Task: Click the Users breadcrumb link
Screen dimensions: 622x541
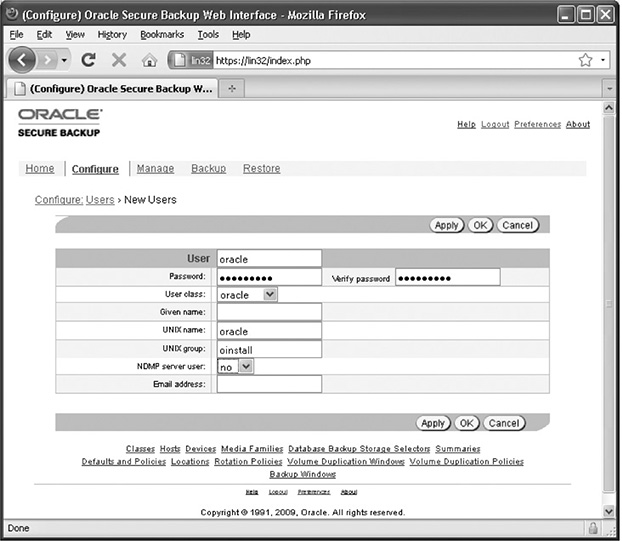Action: (100, 200)
